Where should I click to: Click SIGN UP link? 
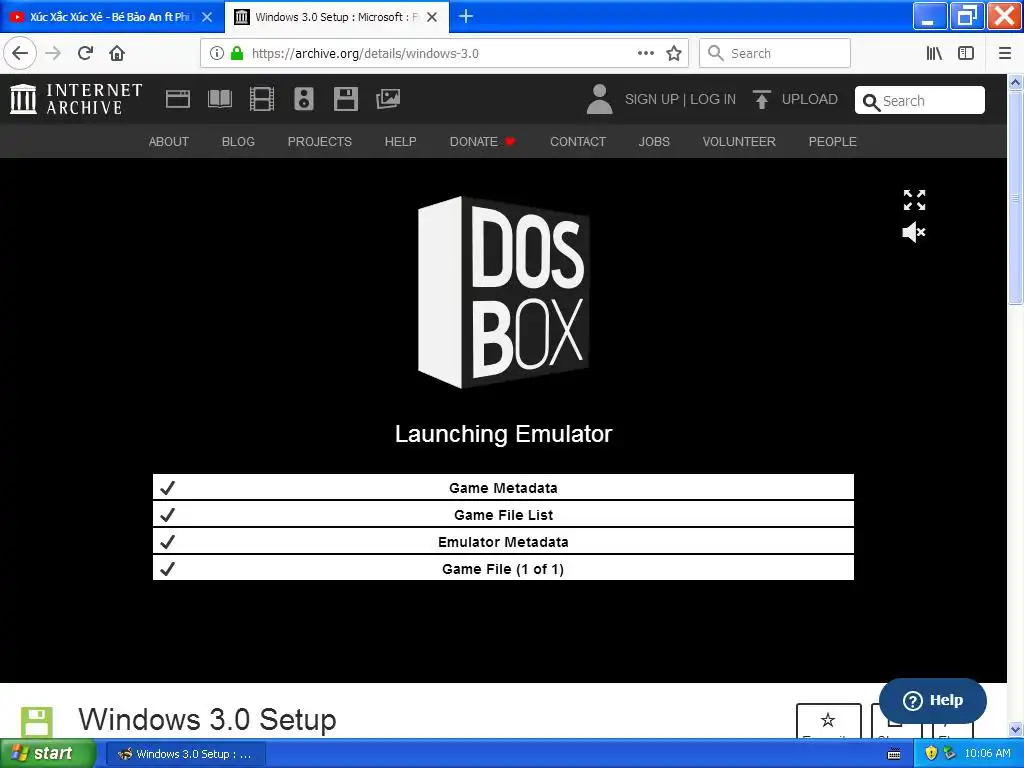[x=651, y=99]
